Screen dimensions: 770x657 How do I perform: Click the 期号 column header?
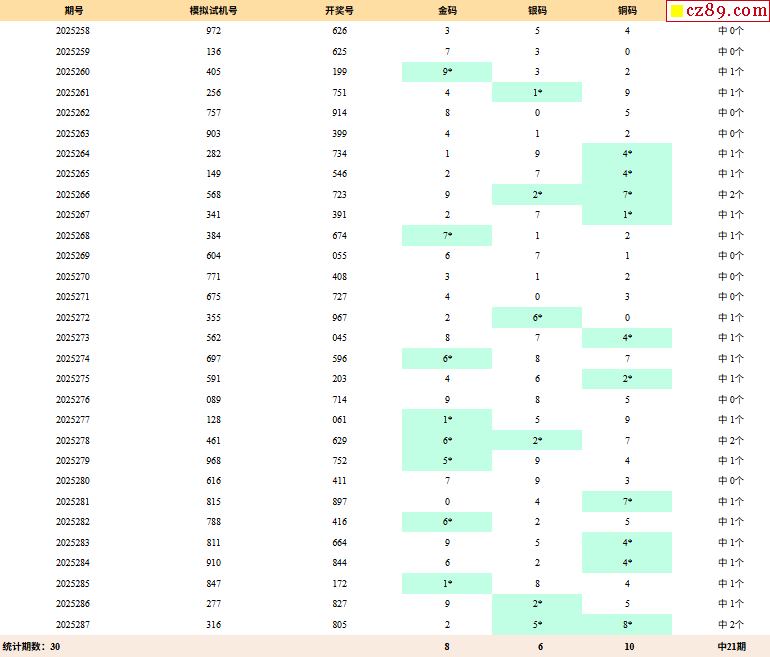73,10
